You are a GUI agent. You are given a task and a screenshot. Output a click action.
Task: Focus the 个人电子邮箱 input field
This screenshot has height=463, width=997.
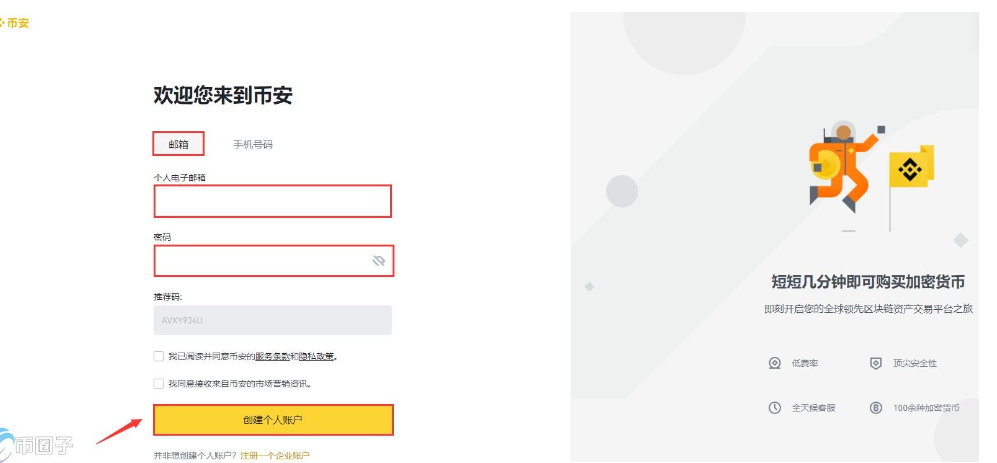click(x=272, y=201)
